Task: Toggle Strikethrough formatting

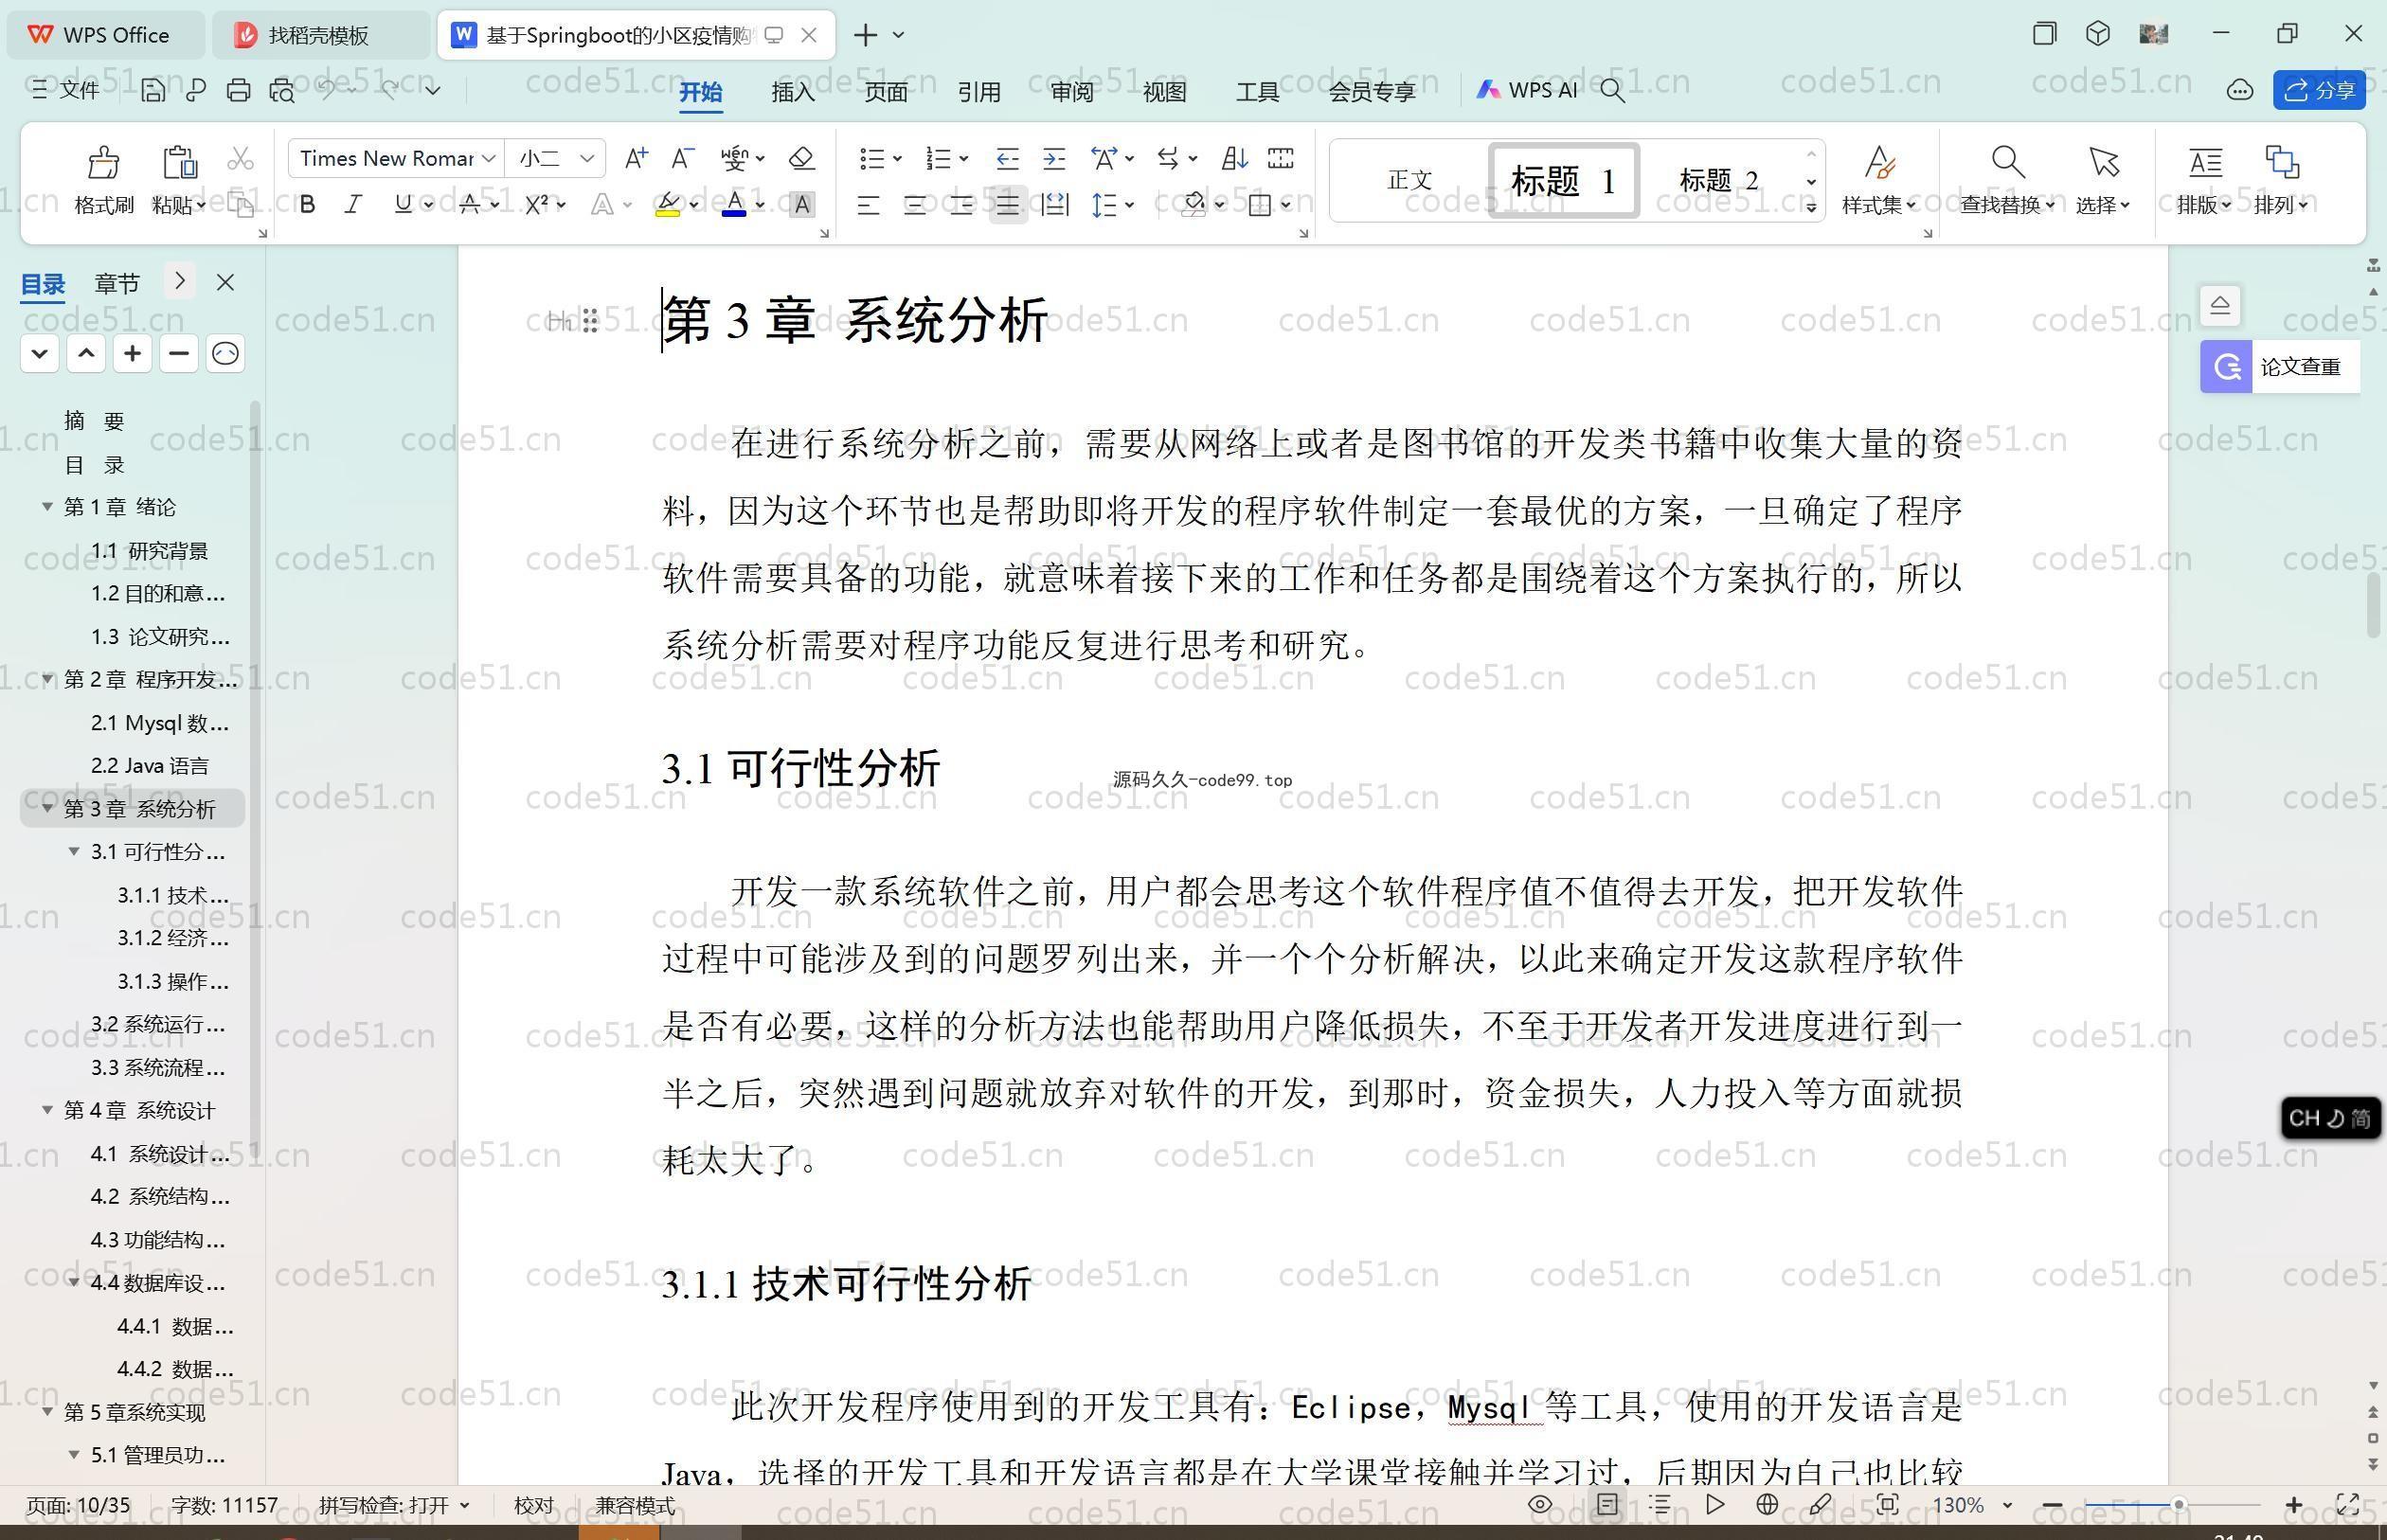Action: pyautogui.click(x=470, y=205)
